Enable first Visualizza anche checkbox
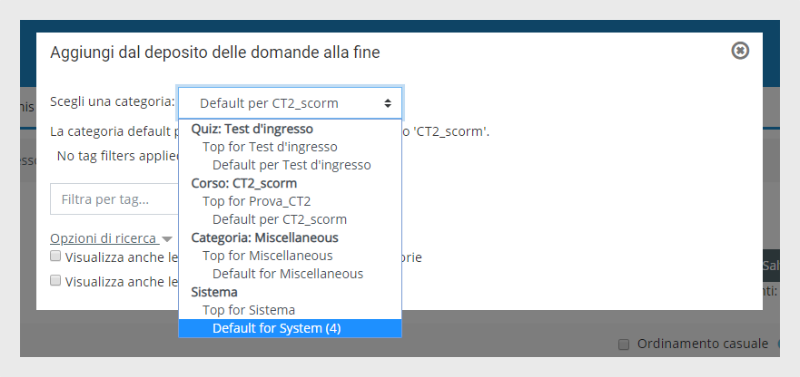800x377 pixels. 56,256
